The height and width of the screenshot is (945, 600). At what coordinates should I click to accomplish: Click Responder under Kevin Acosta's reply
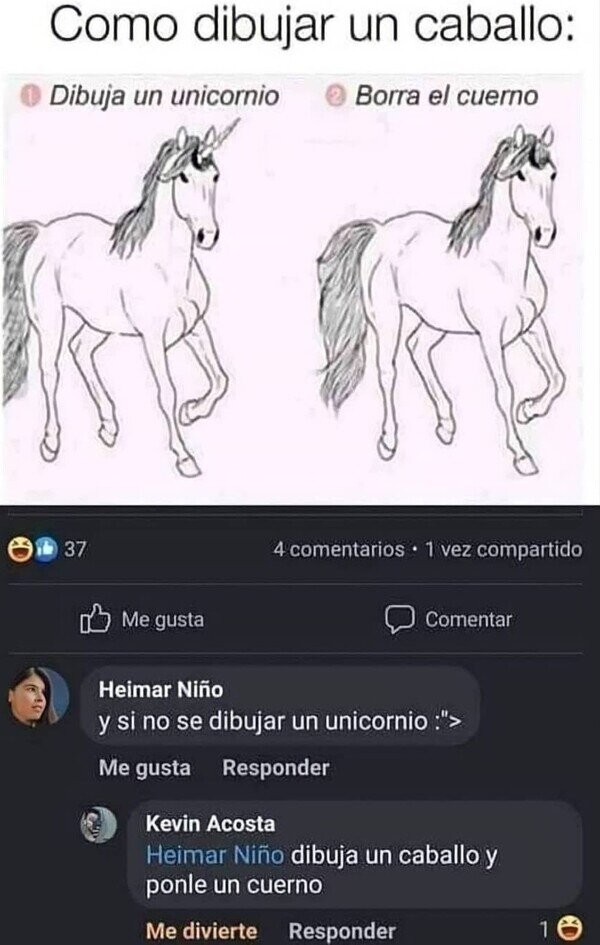click(342, 931)
